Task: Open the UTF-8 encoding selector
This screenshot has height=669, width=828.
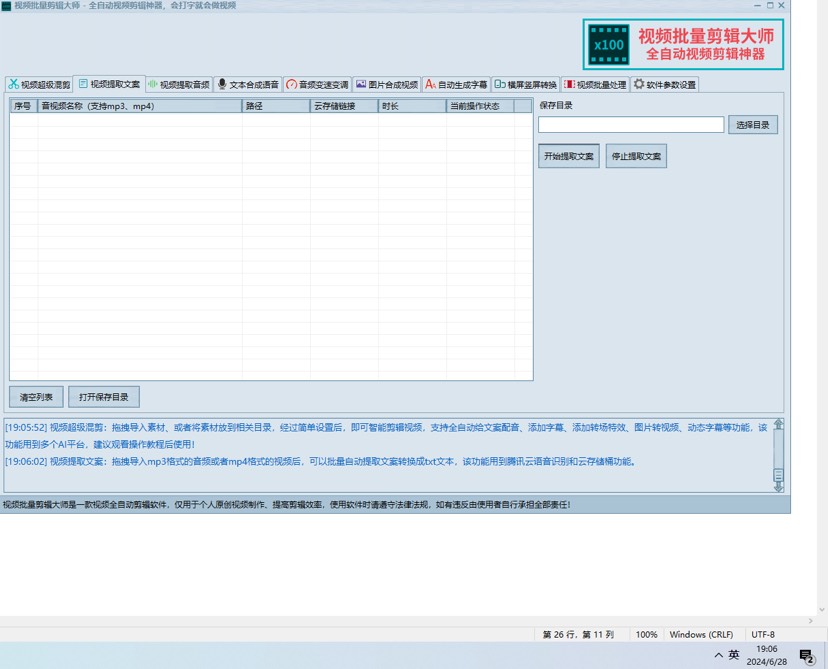Action: click(x=763, y=635)
